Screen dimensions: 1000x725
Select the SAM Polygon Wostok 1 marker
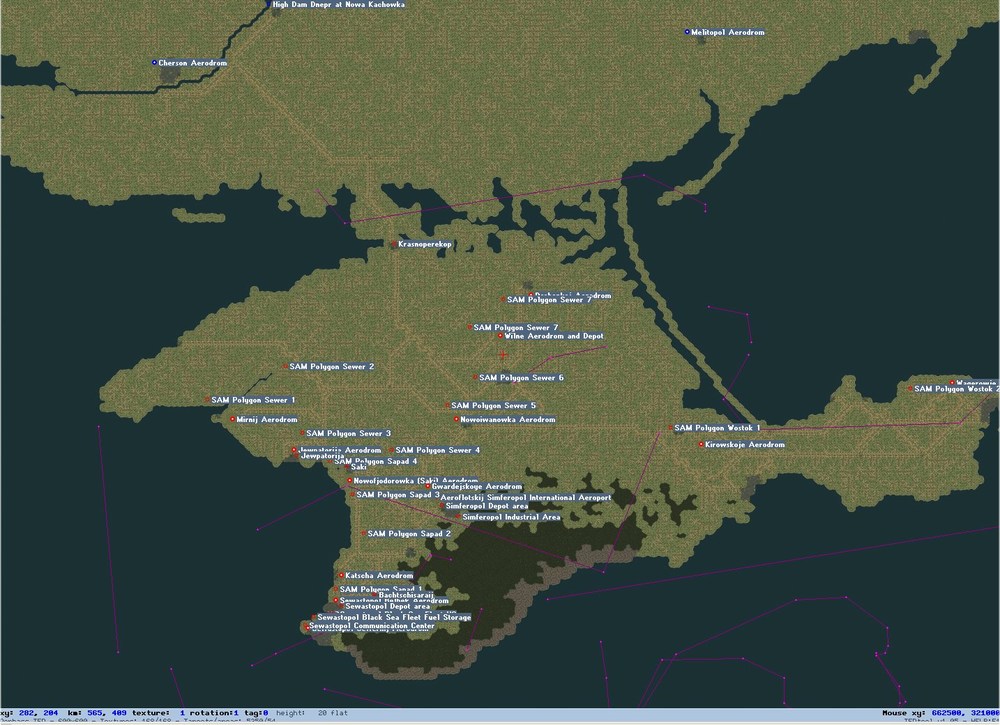671,428
